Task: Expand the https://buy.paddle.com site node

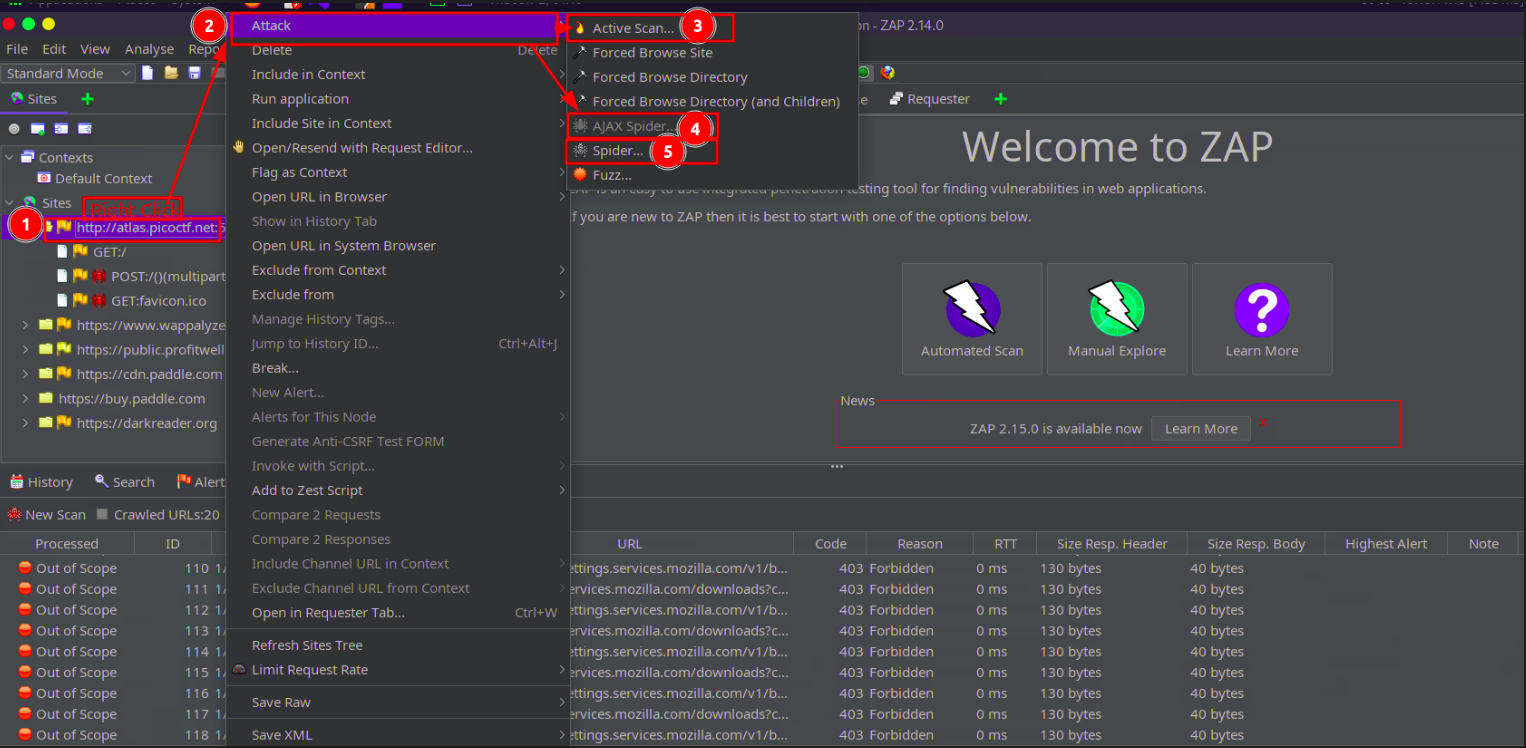Action: pos(25,398)
